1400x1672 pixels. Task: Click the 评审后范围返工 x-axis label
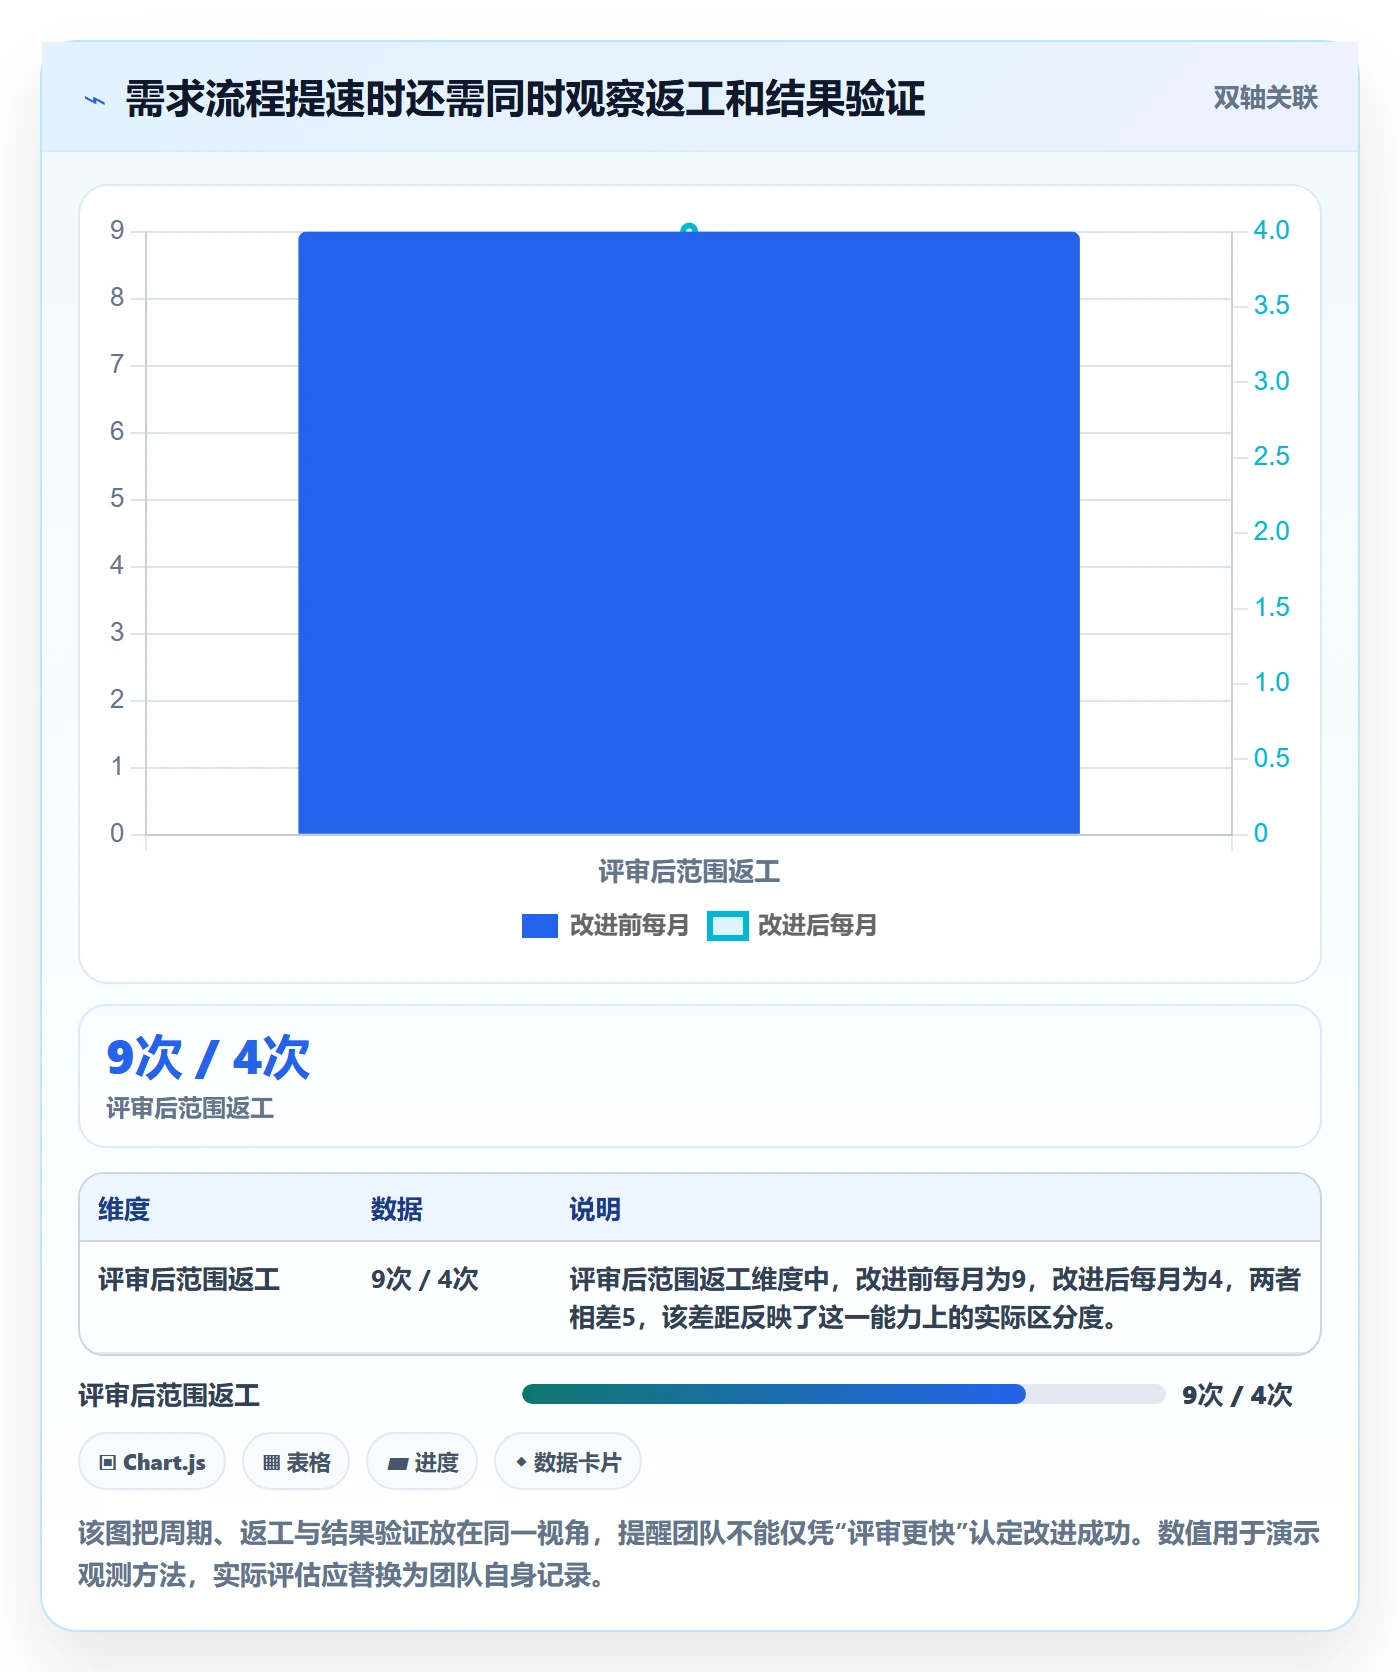click(689, 872)
